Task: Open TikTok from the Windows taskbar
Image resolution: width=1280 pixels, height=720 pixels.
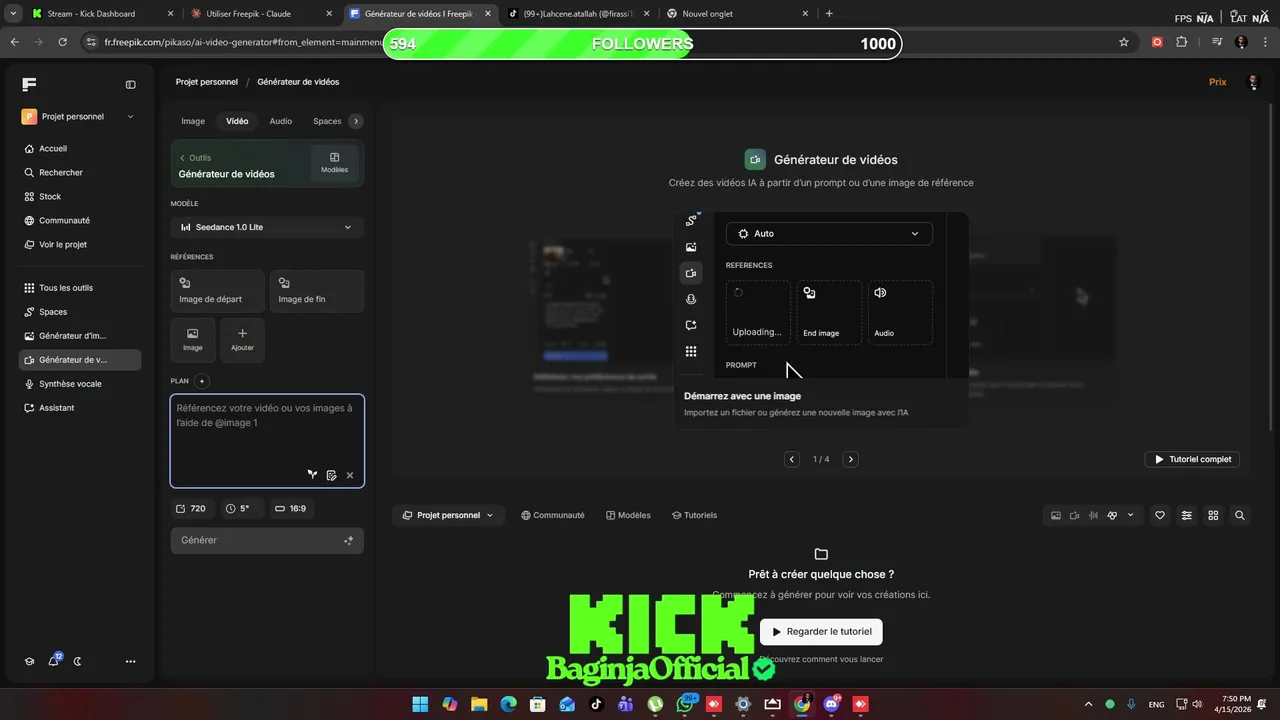Action: tap(597, 704)
